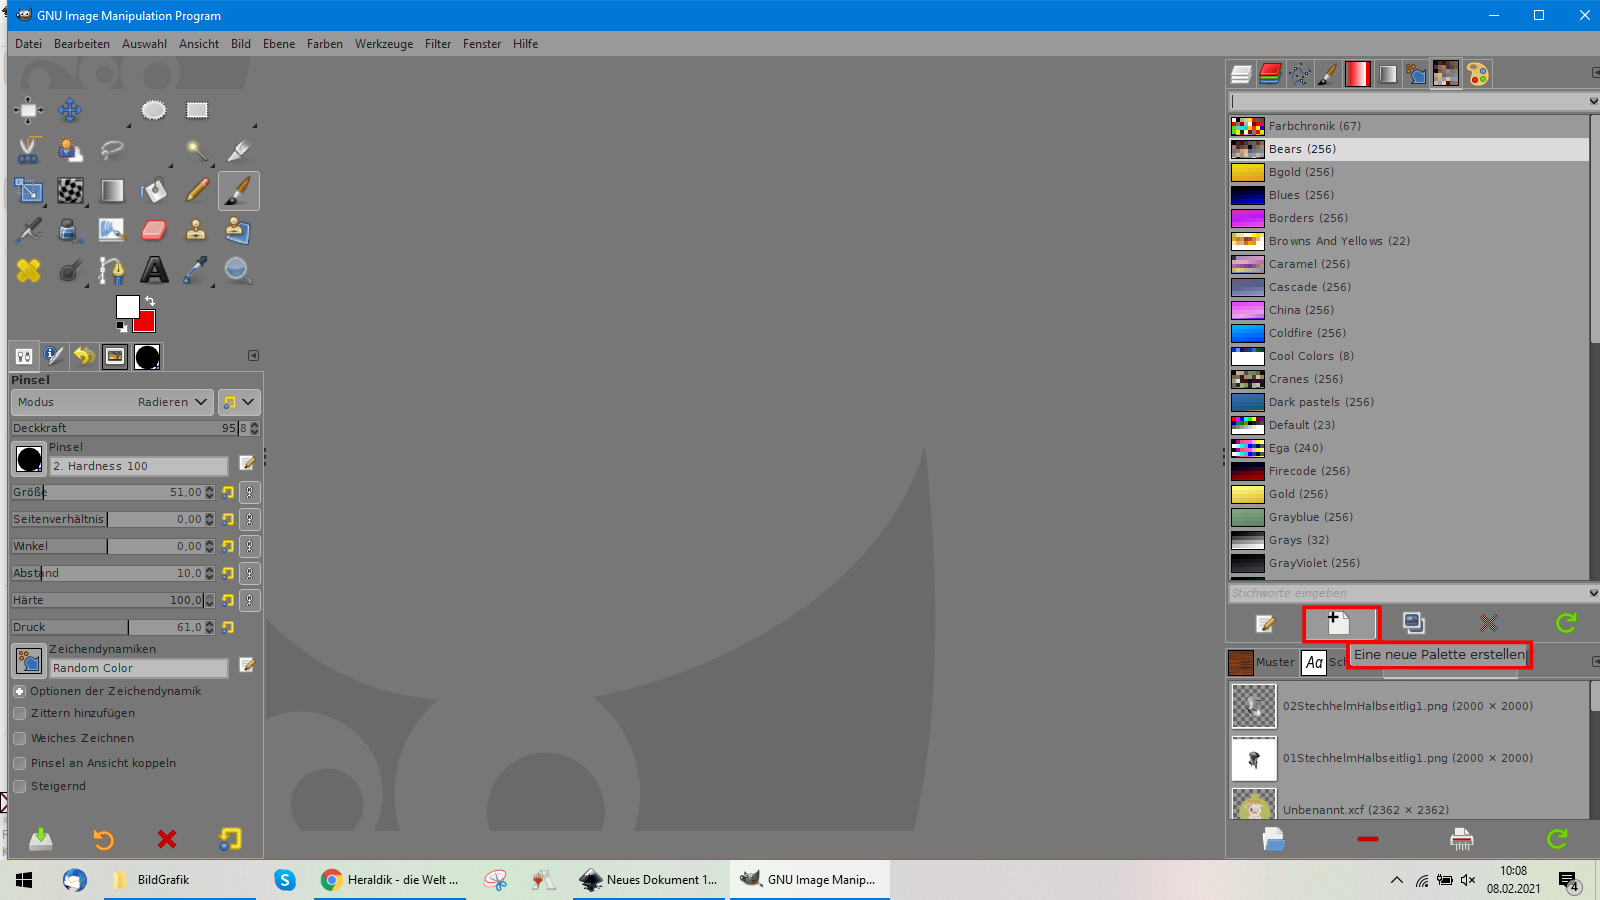Image resolution: width=1600 pixels, height=900 pixels.
Task: Select the Eraser tool in toolbox
Action: (x=153, y=231)
